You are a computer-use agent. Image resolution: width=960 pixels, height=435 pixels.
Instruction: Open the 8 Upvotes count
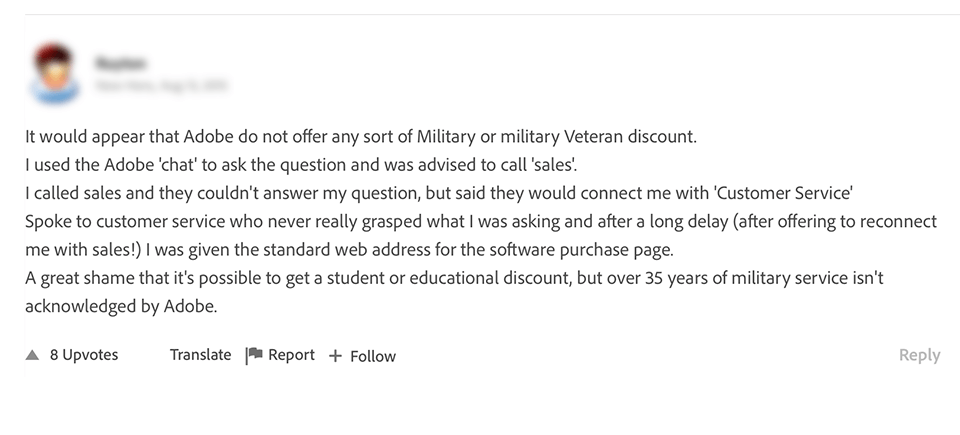point(84,355)
